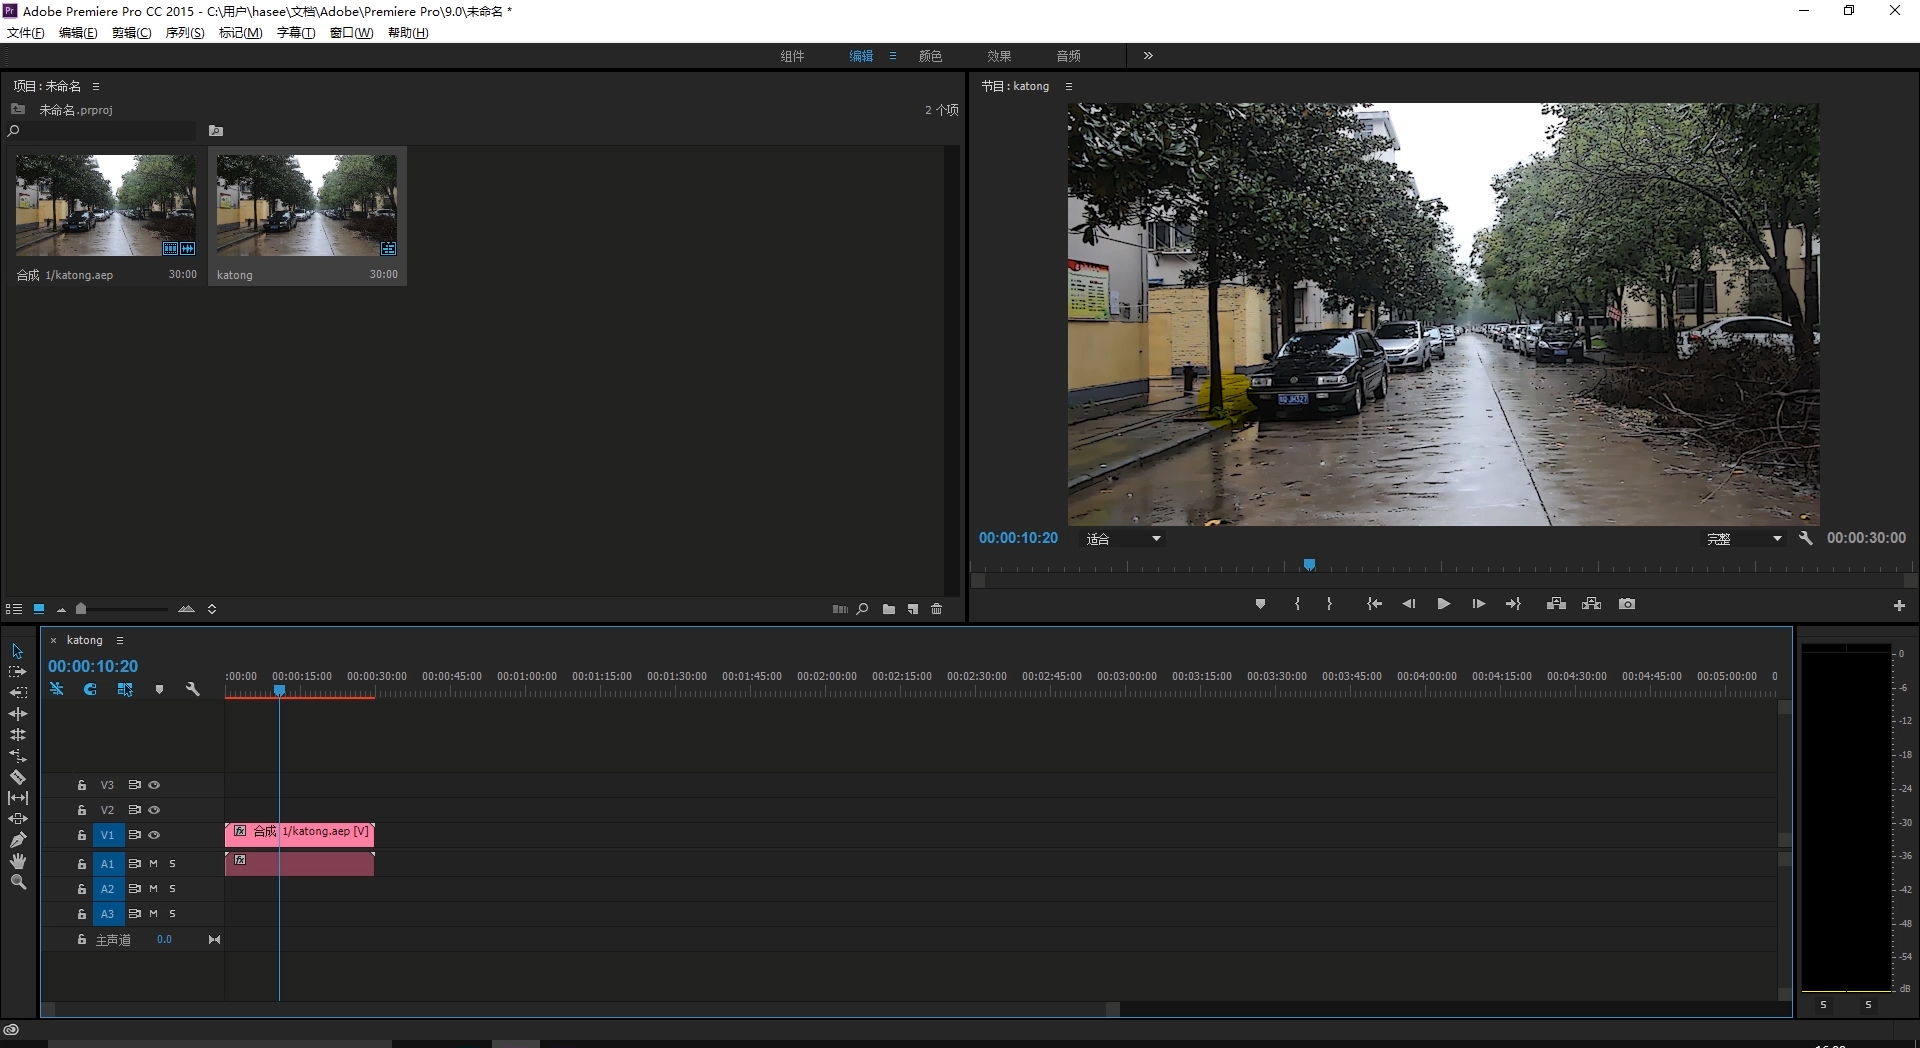Click the V1 track target button

point(107,835)
